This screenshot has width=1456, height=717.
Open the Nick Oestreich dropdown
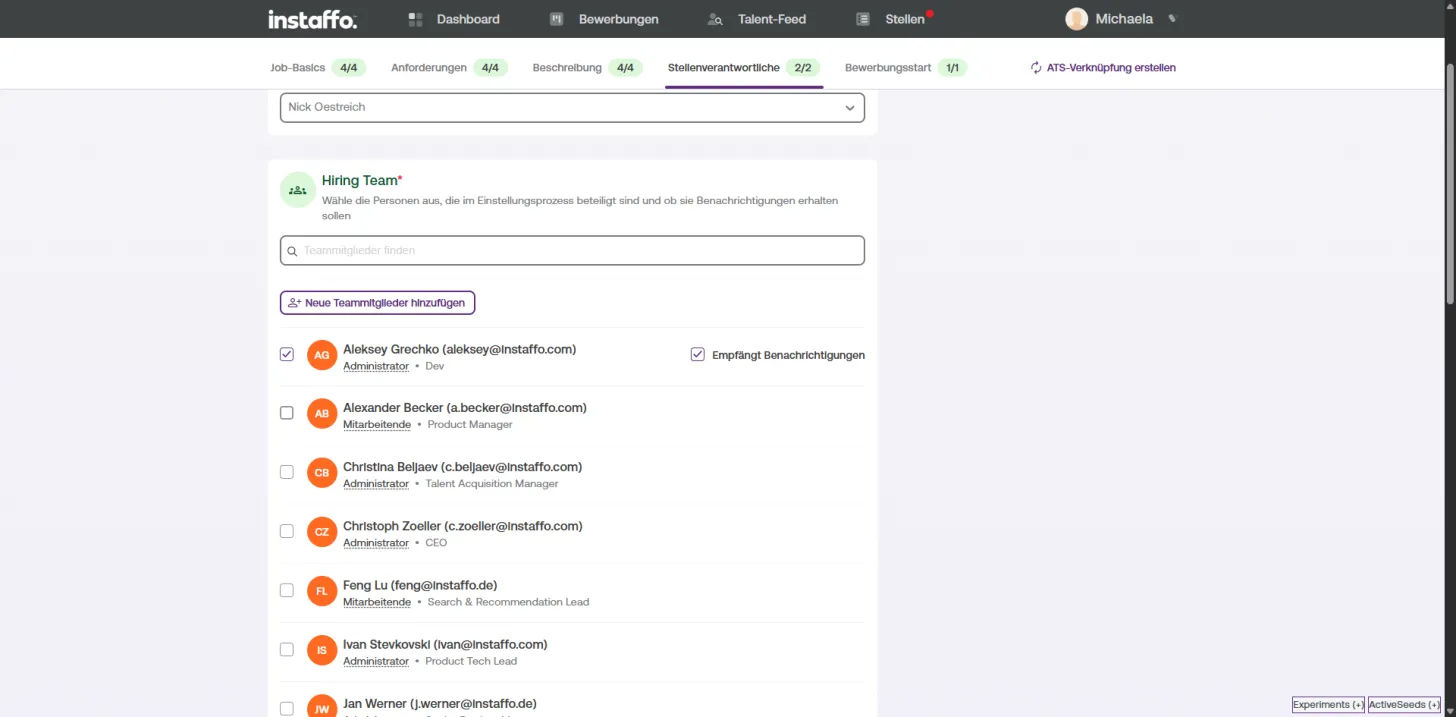[x=572, y=107]
